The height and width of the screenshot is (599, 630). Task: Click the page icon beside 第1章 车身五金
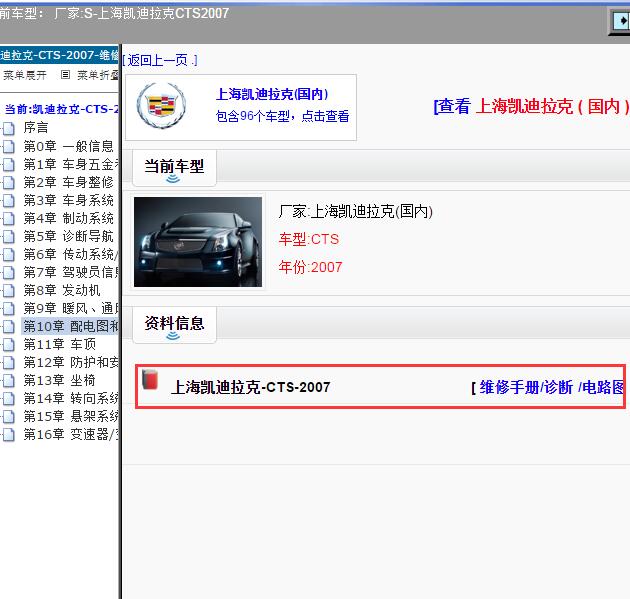click(x=9, y=164)
